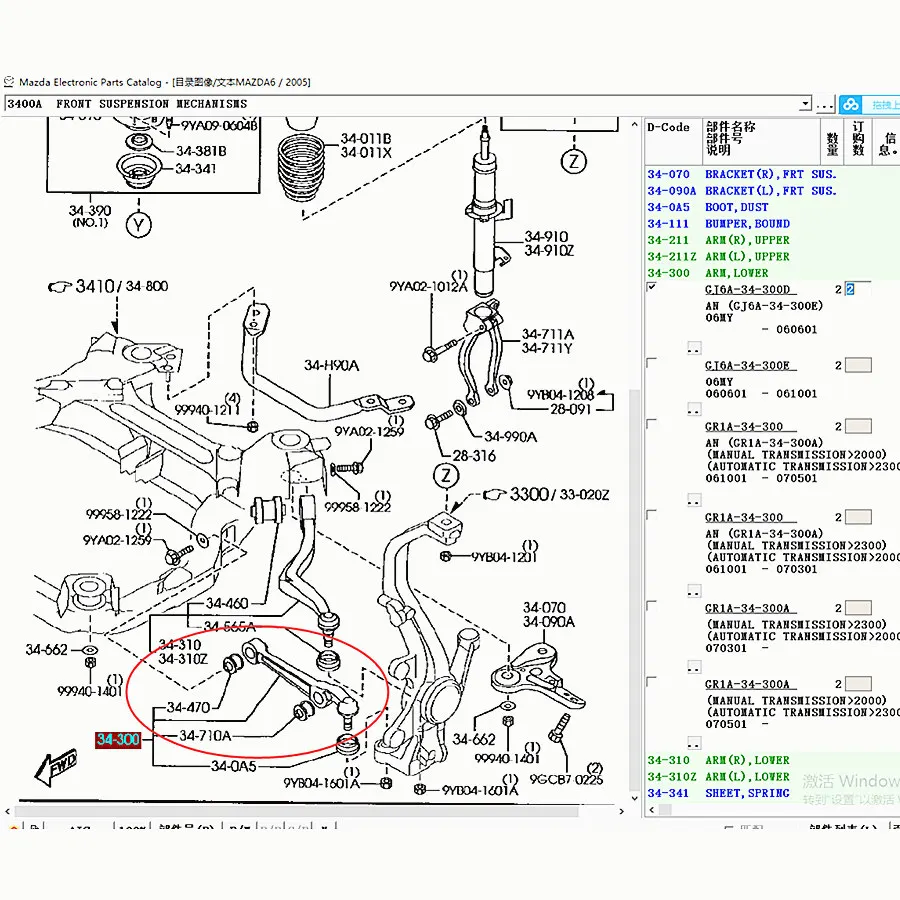Check the GR1A-34-300 entry ending 070501
Image resolution: width=900 pixels, height=900 pixels.
[651, 424]
